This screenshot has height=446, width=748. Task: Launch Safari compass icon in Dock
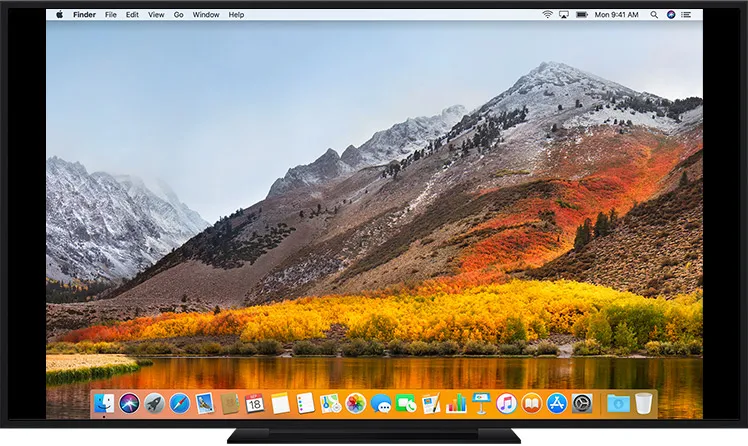[179, 403]
